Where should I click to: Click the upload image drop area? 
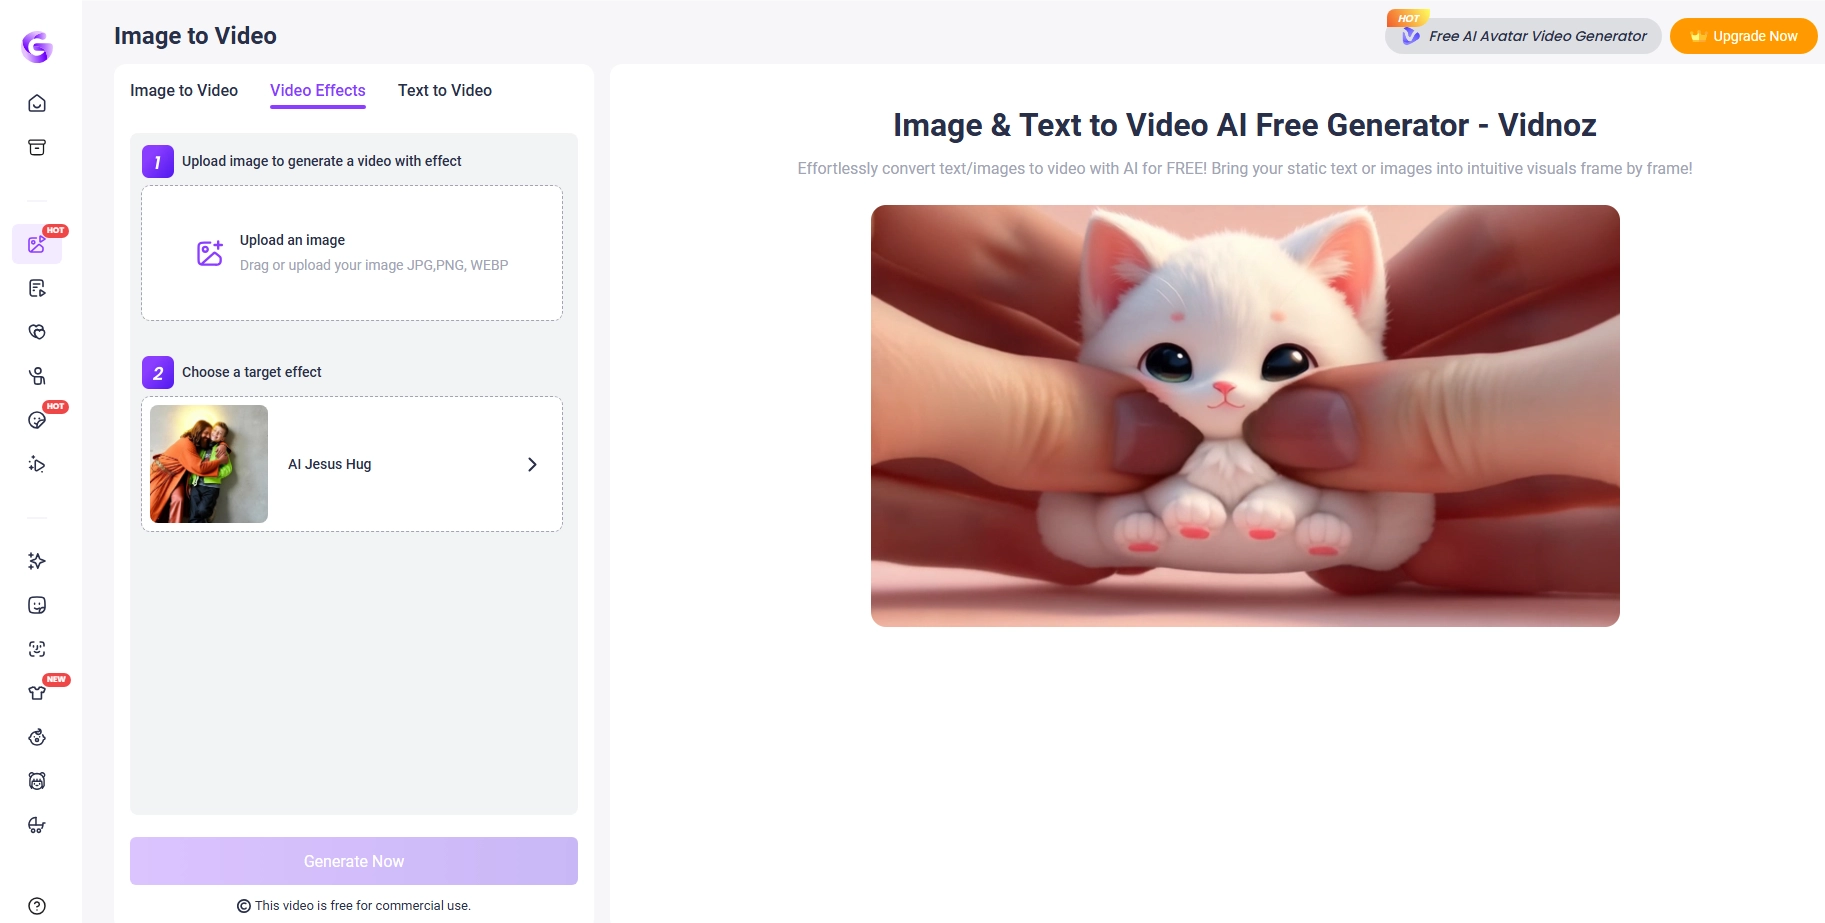352,252
